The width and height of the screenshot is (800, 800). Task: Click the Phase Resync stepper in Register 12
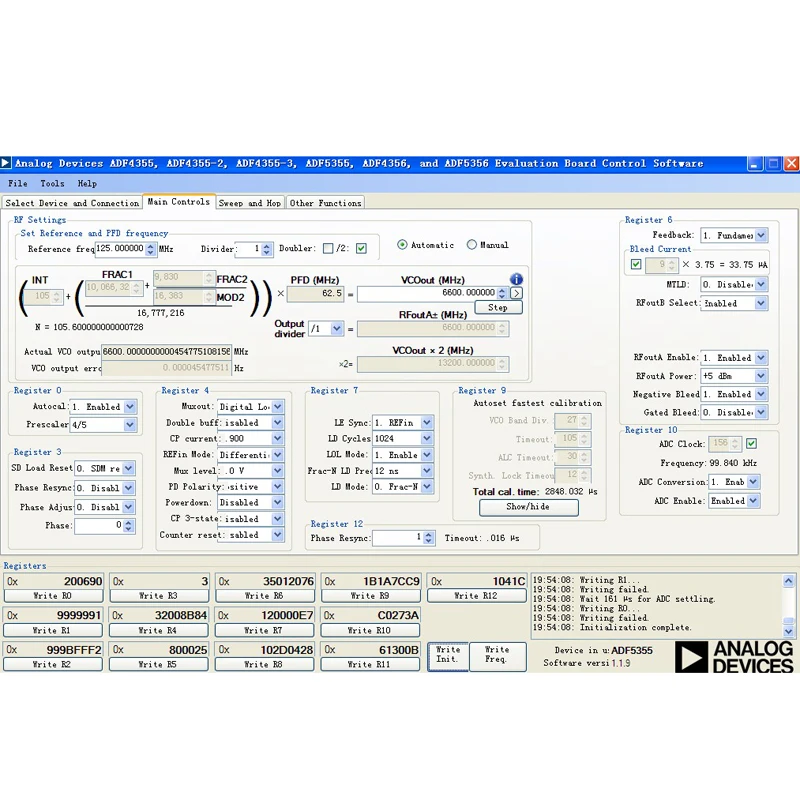(x=429, y=538)
